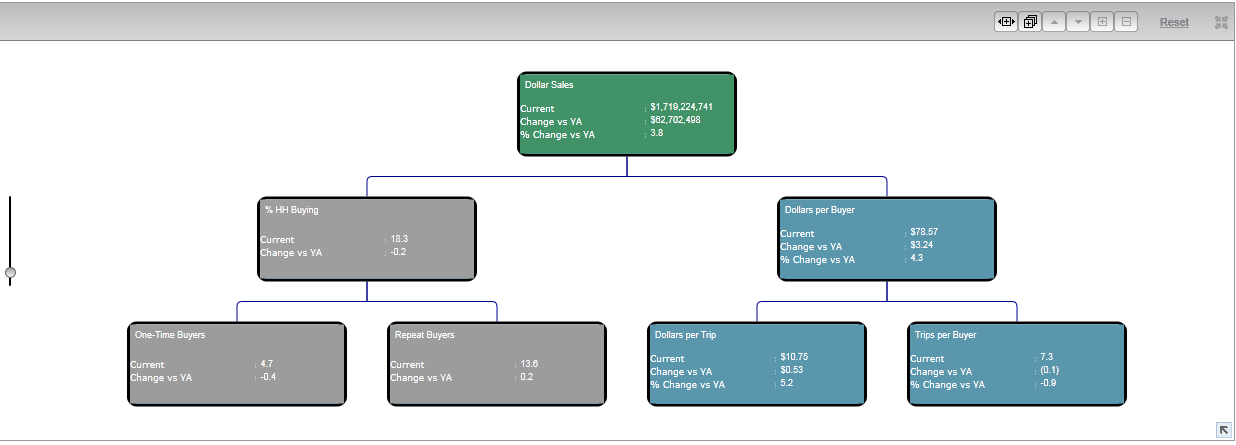Image resolution: width=1236 pixels, height=445 pixels.
Task: Choose the Trips per Buyer node
Action: (1017, 364)
